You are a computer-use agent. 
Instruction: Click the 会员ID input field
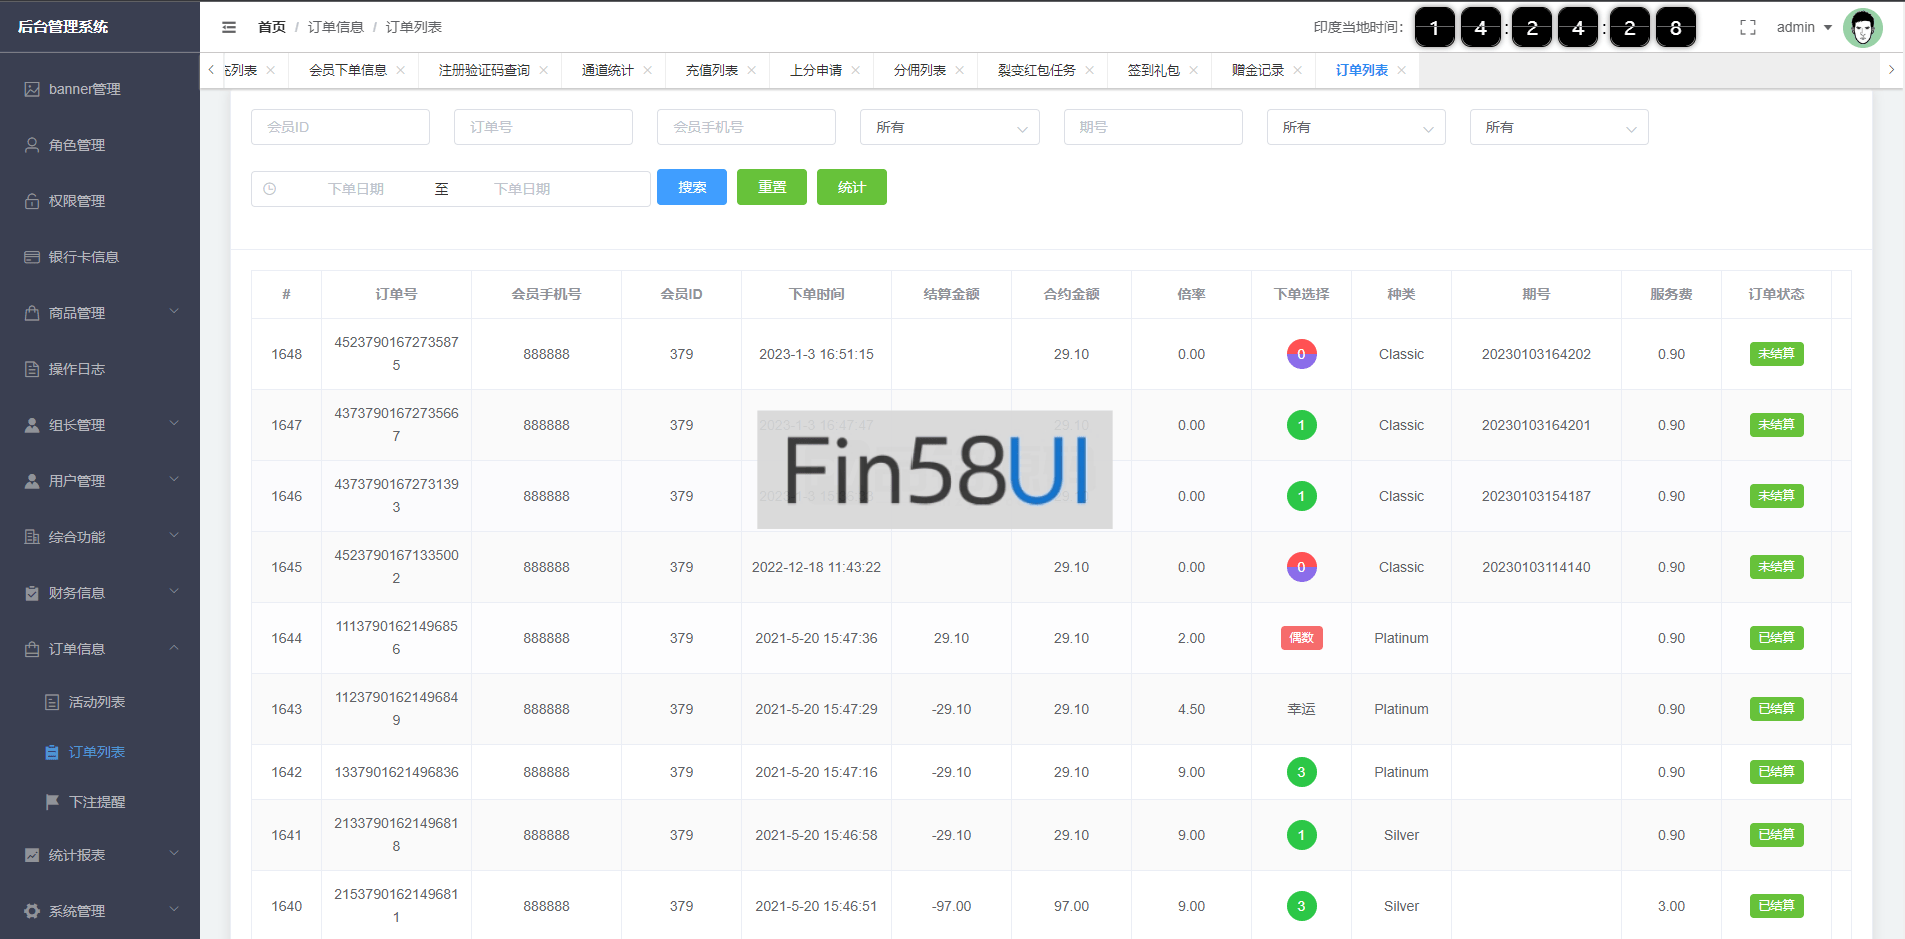(x=340, y=127)
